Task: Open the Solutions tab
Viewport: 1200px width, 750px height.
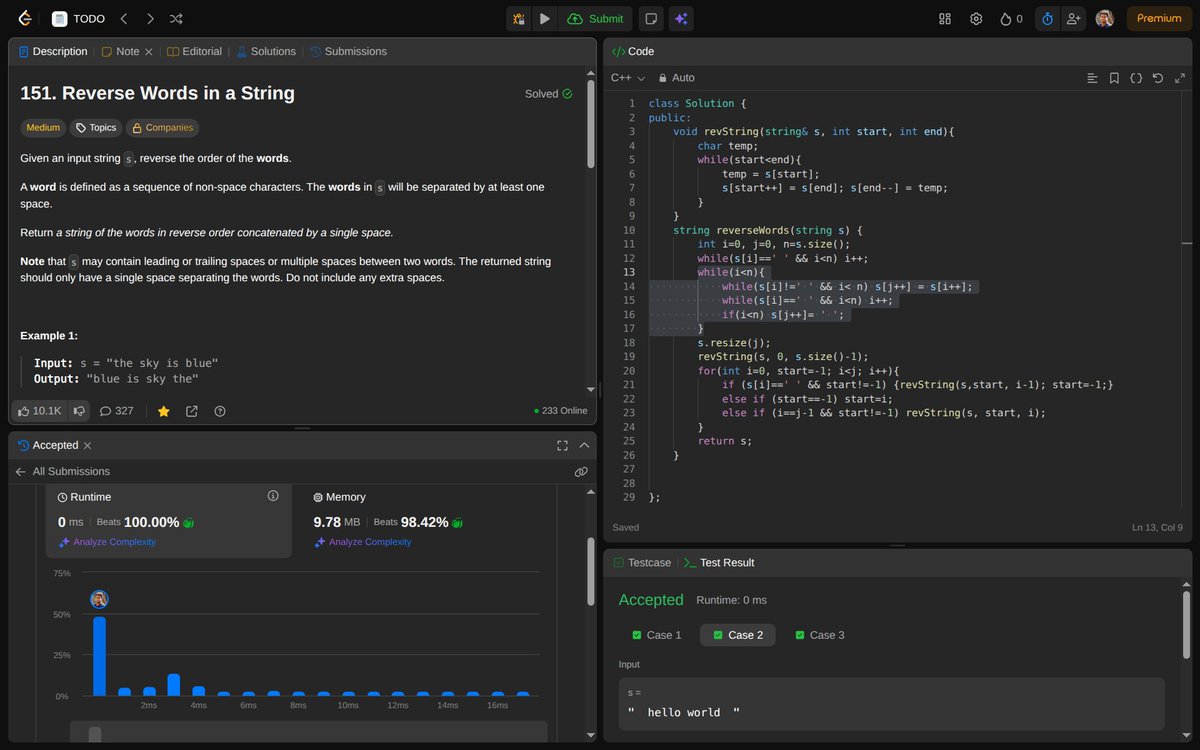Action: pyautogui.click(x=265, y=51)
